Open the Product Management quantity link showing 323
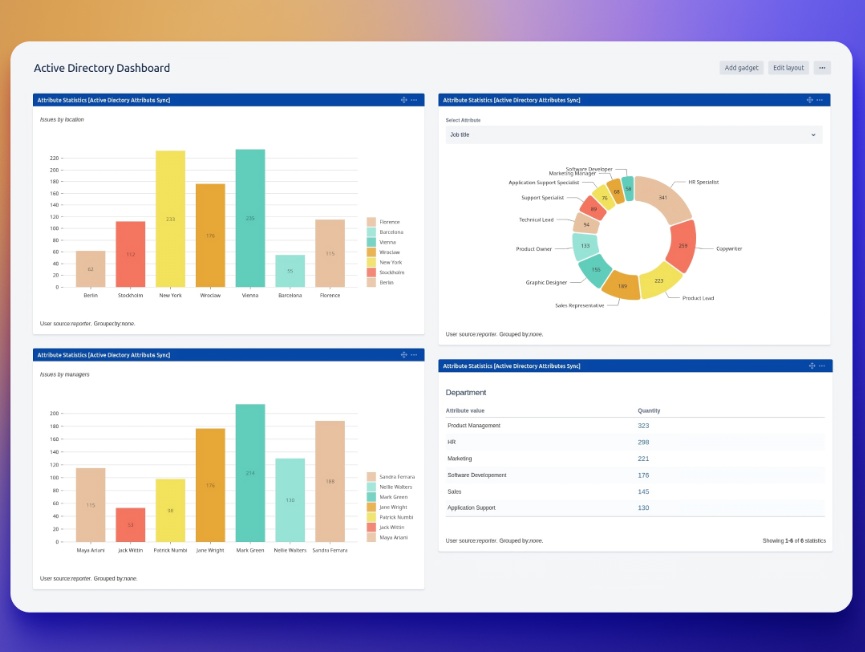The width and height of the screenshot is (865, 652). 646,425
